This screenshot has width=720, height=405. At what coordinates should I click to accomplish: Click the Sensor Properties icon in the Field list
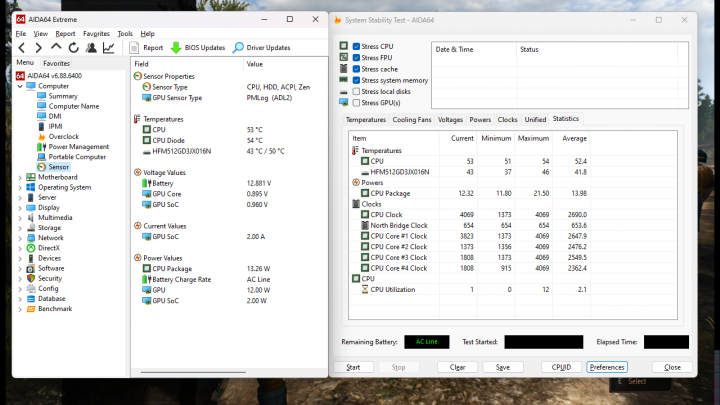[x=137, y=76]
